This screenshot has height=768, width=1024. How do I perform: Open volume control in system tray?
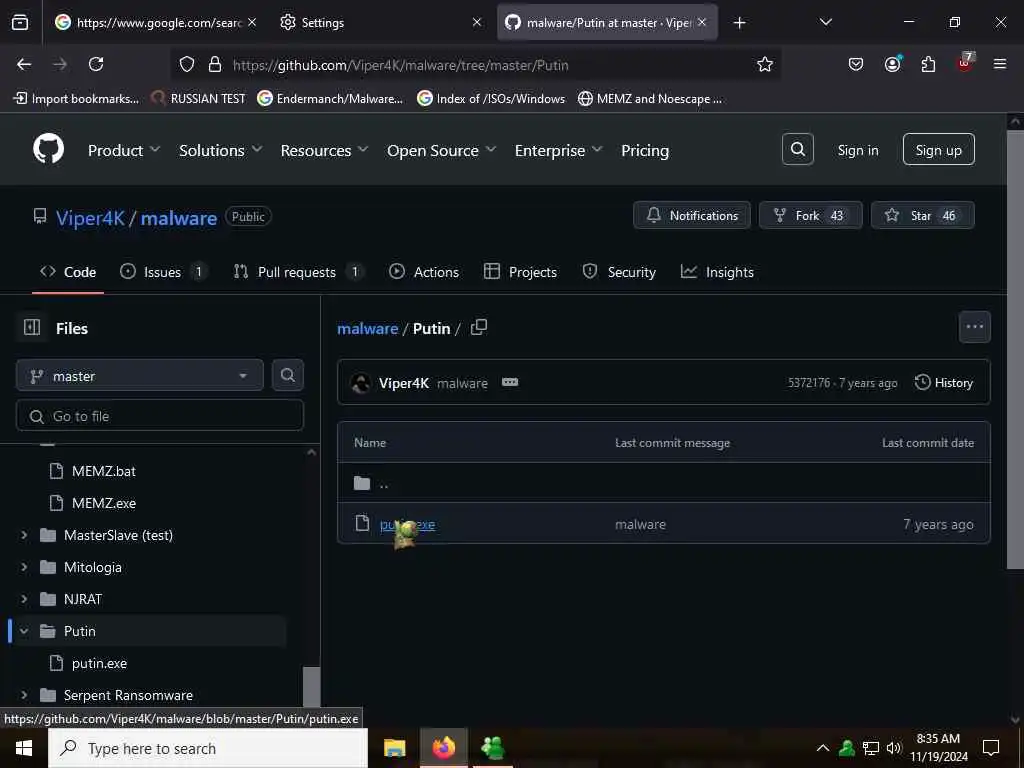pyautogui.click(x=893, y=748)
